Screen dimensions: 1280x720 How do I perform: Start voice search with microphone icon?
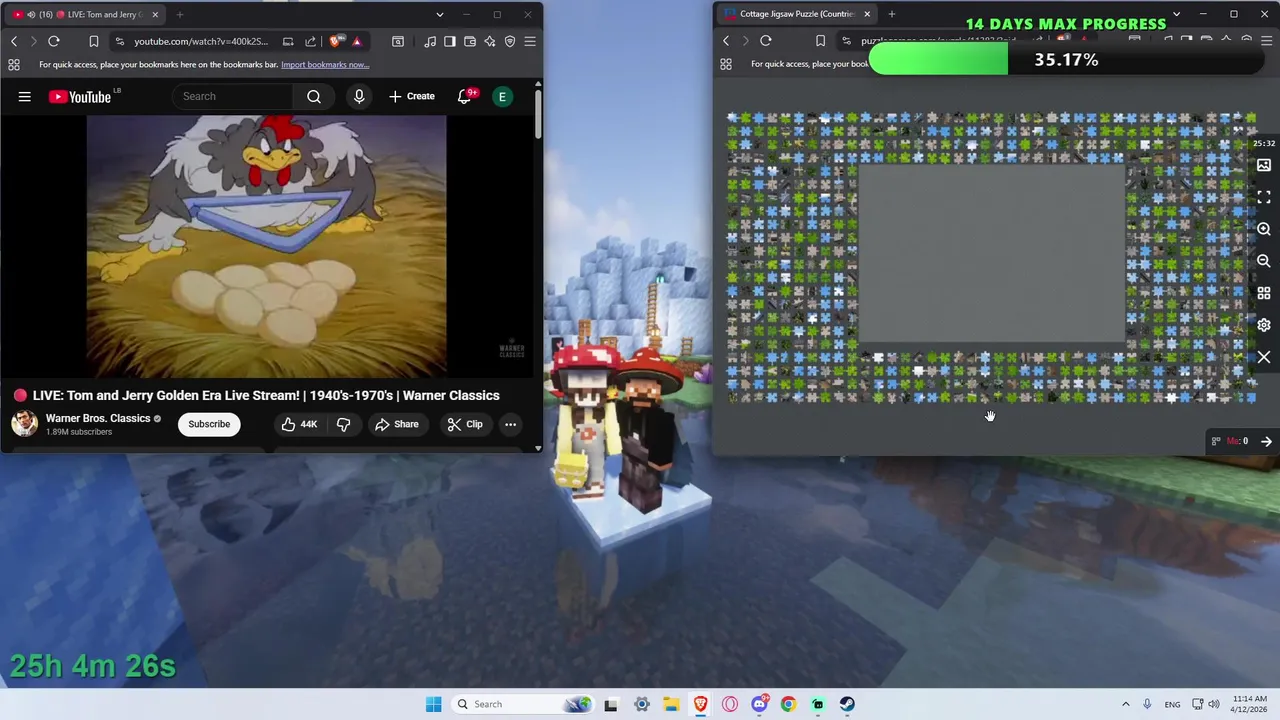(359, 96)
